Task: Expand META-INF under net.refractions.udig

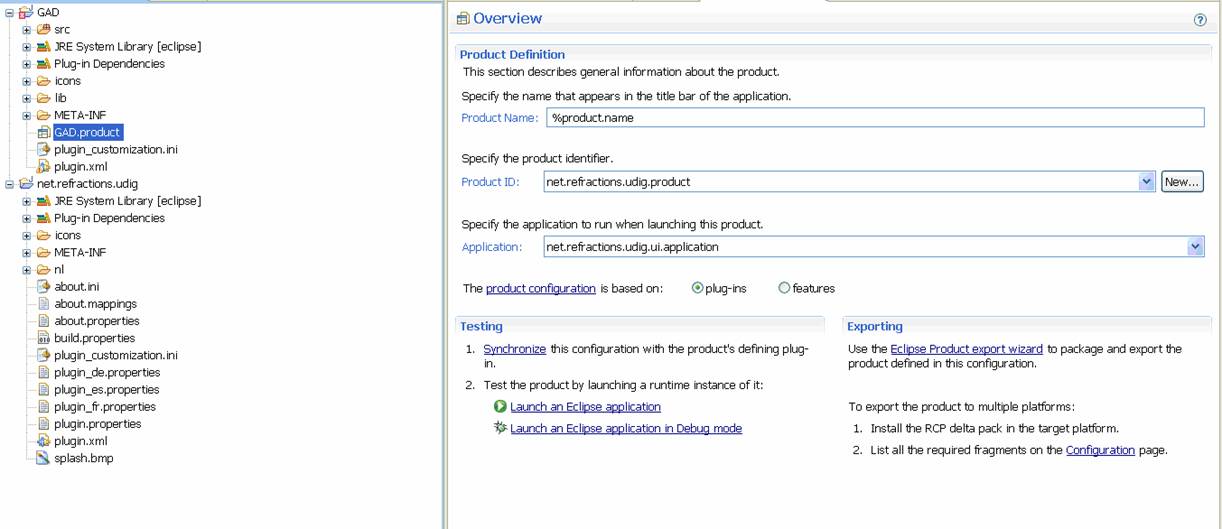Action: 27,252
